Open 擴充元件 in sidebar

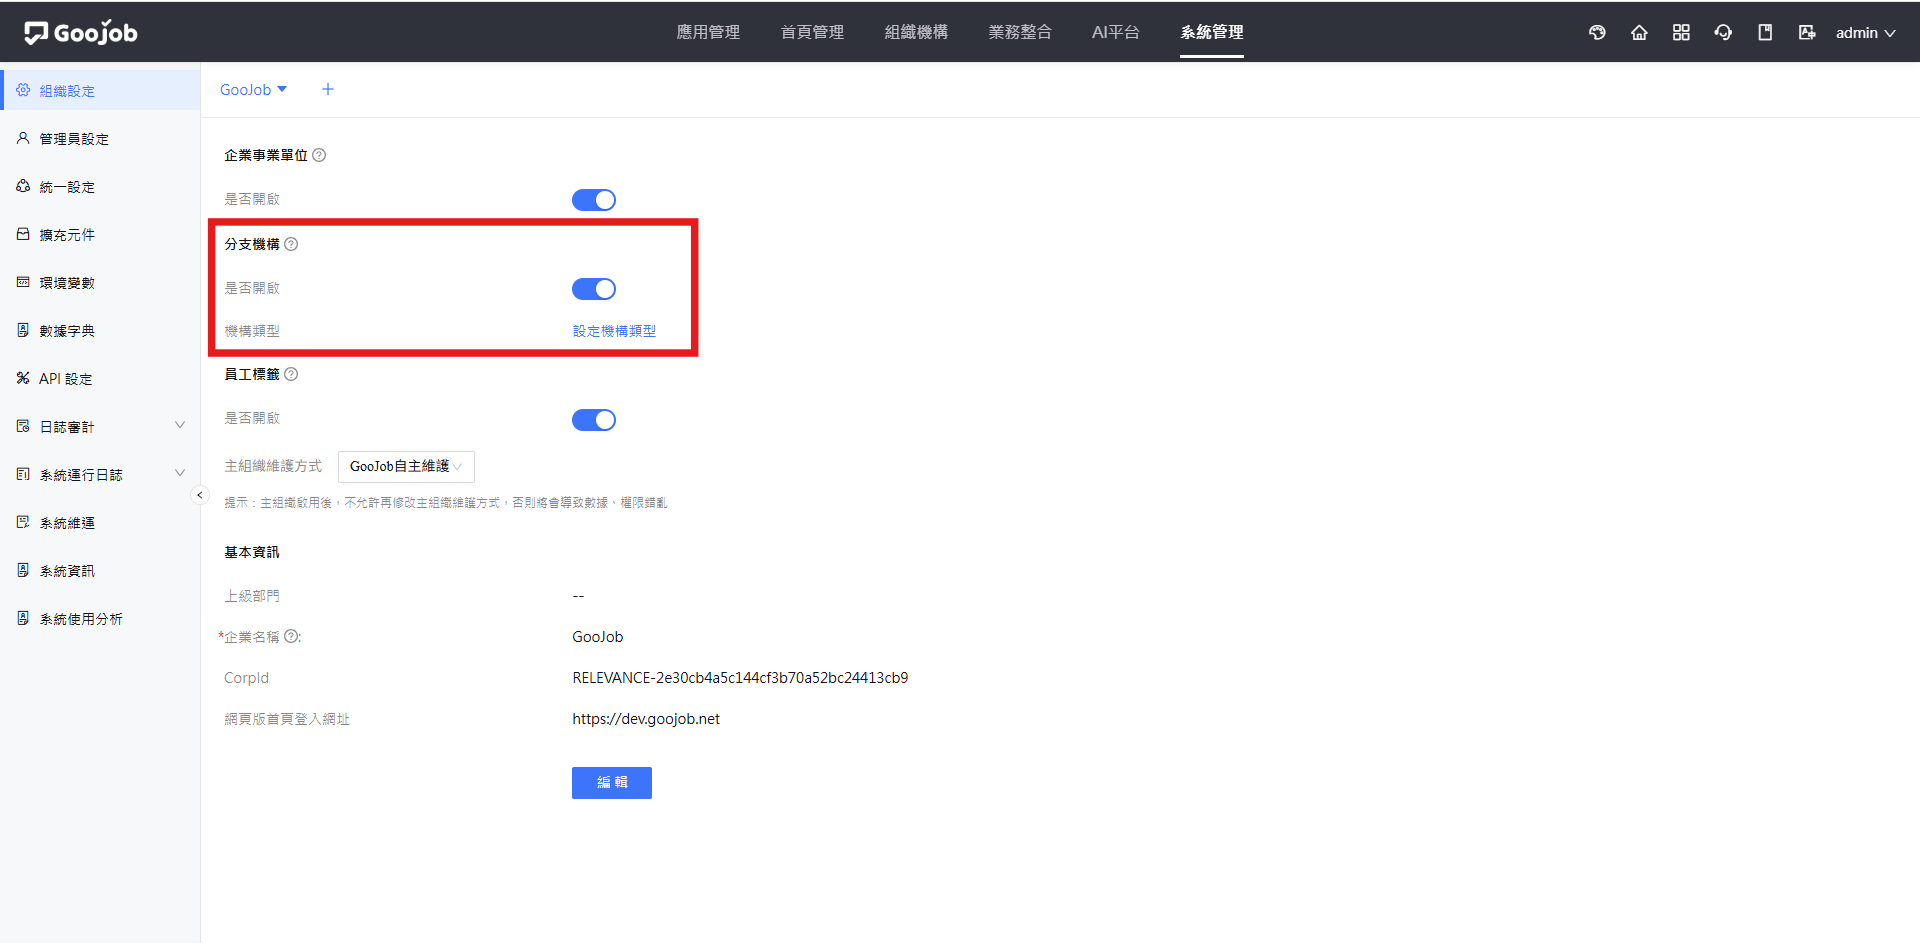(x=100, y=234)
